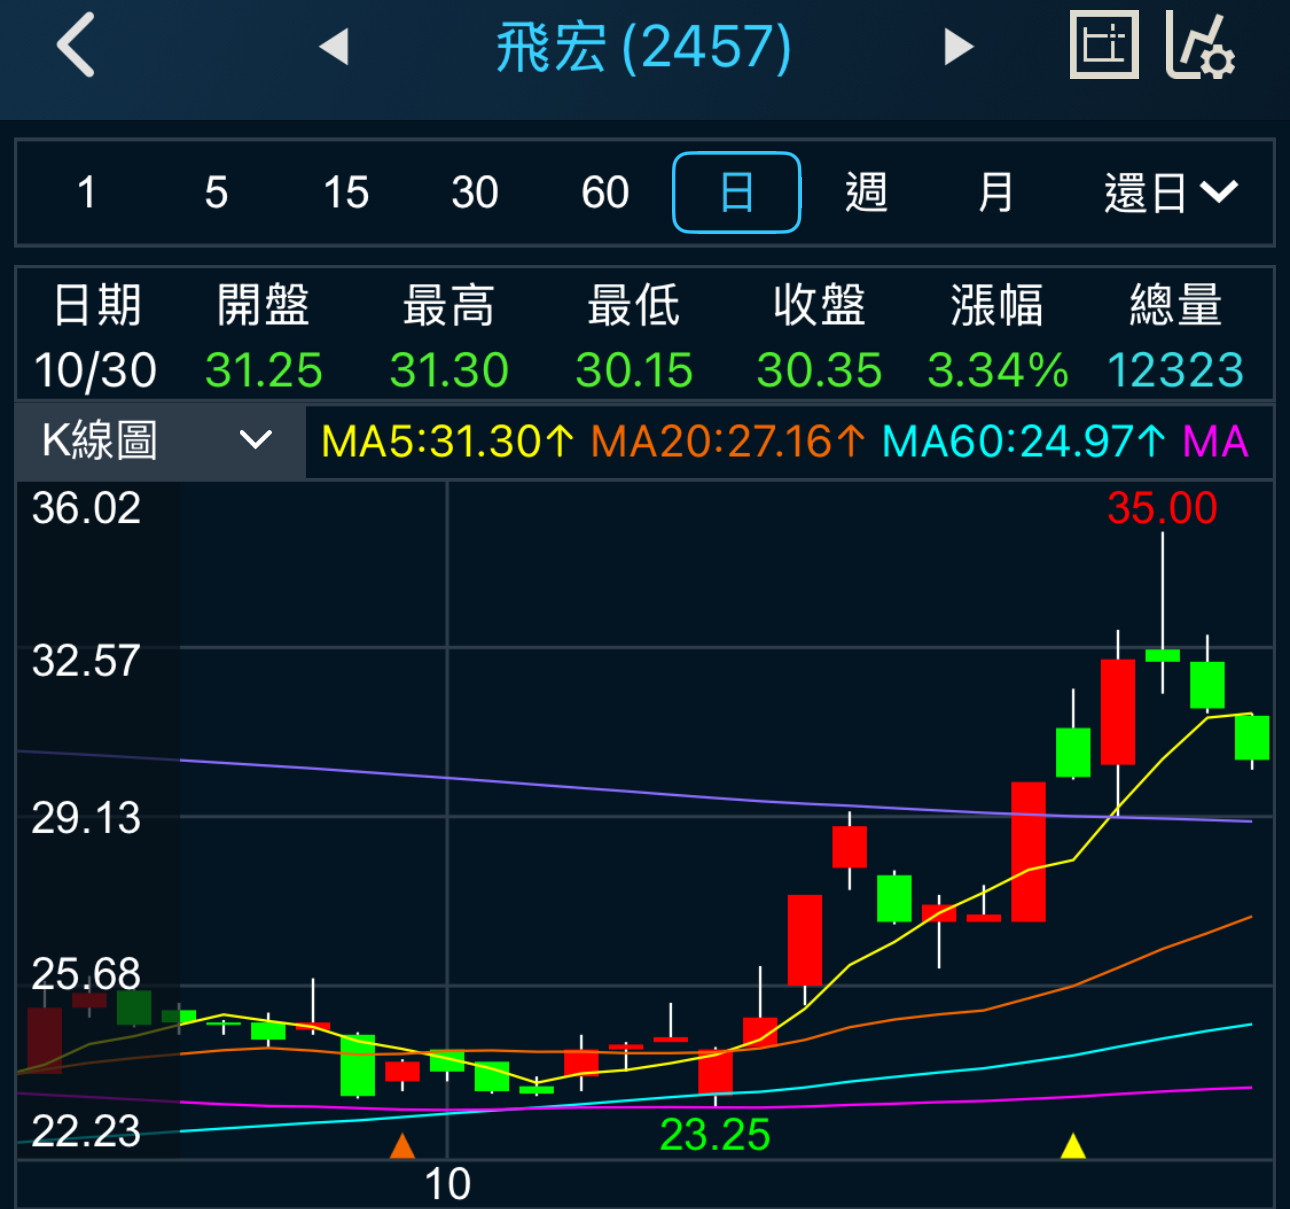The image size is (1290, 1209).
Task: Select the 1-minute chart interval
Action: click(x=87, y=193)
